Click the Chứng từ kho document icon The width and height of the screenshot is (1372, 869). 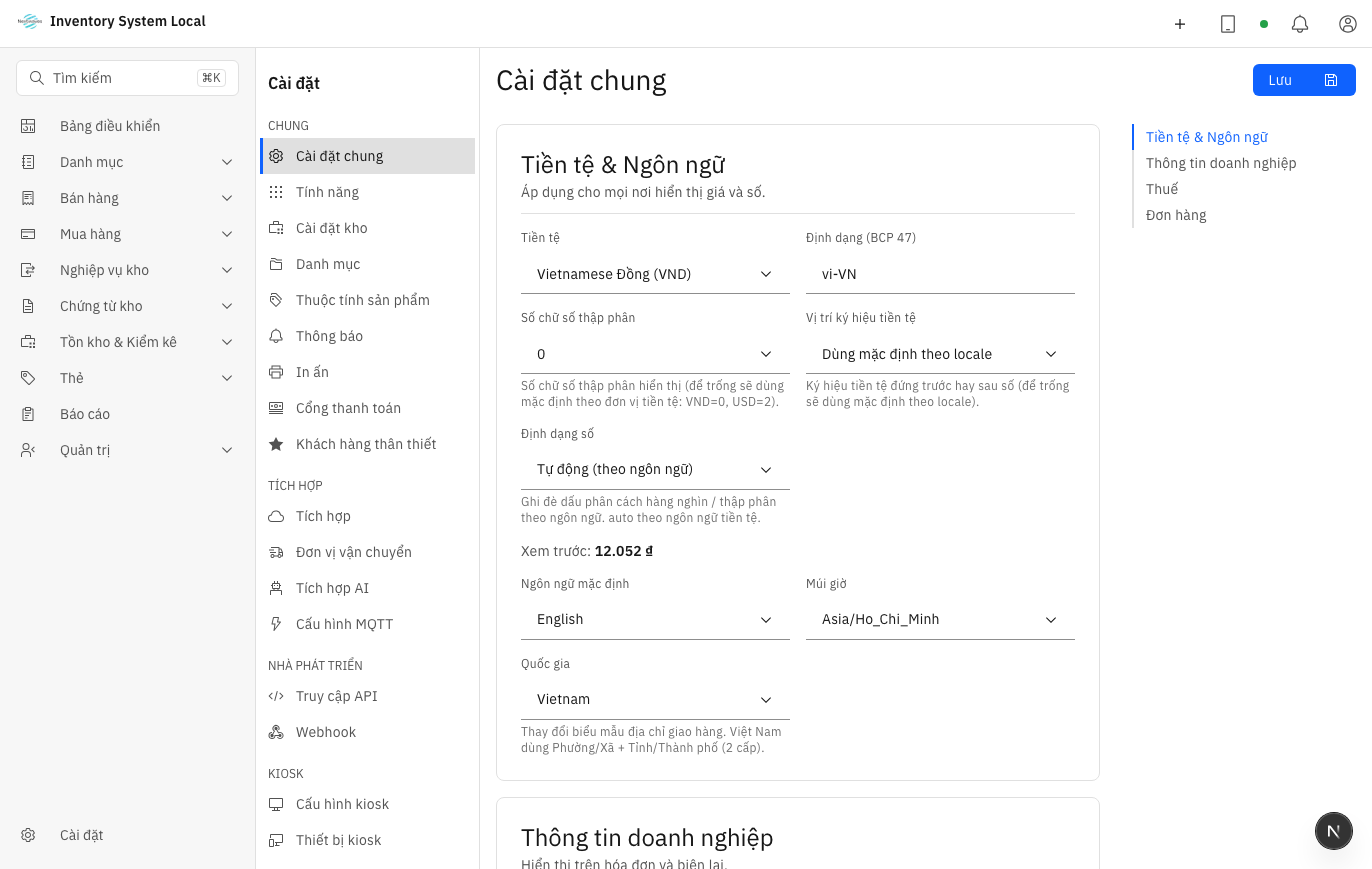[x=28, y=306]
